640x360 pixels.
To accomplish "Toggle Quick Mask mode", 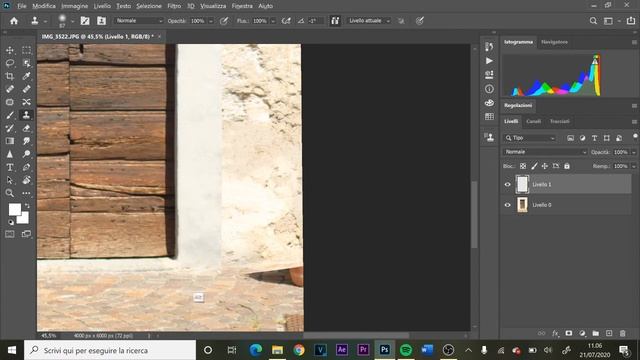I will pos(10,234).
